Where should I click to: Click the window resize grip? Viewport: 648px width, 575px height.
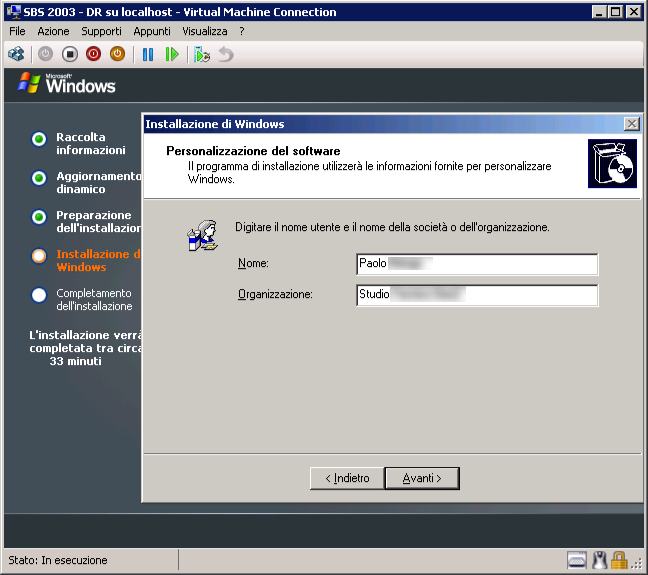[x=637, y=564]
